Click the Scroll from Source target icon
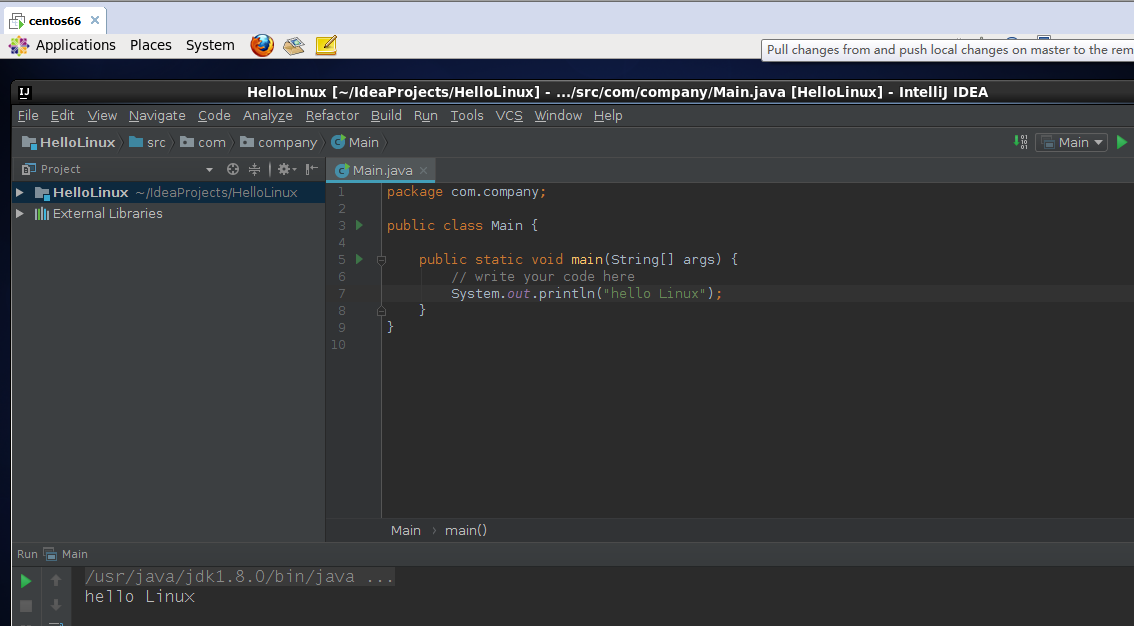The height and width of the screenshot is (626, 1134). click(232, 169)
